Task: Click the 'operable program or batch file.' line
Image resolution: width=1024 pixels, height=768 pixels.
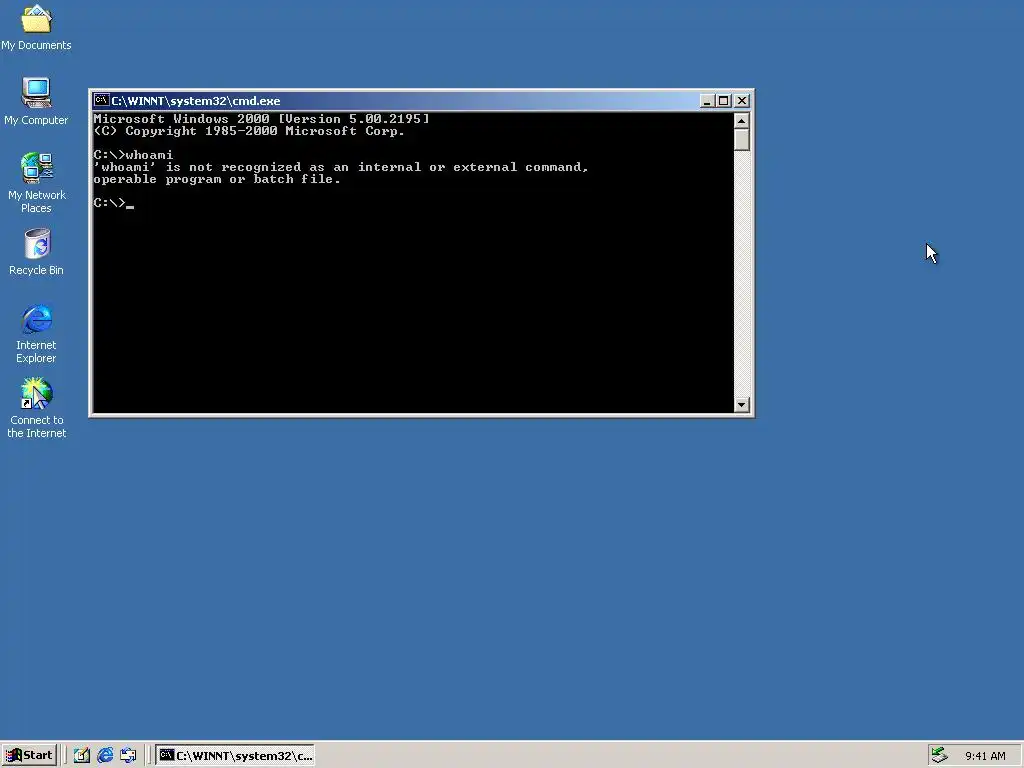Action: (x=217, y=179)
